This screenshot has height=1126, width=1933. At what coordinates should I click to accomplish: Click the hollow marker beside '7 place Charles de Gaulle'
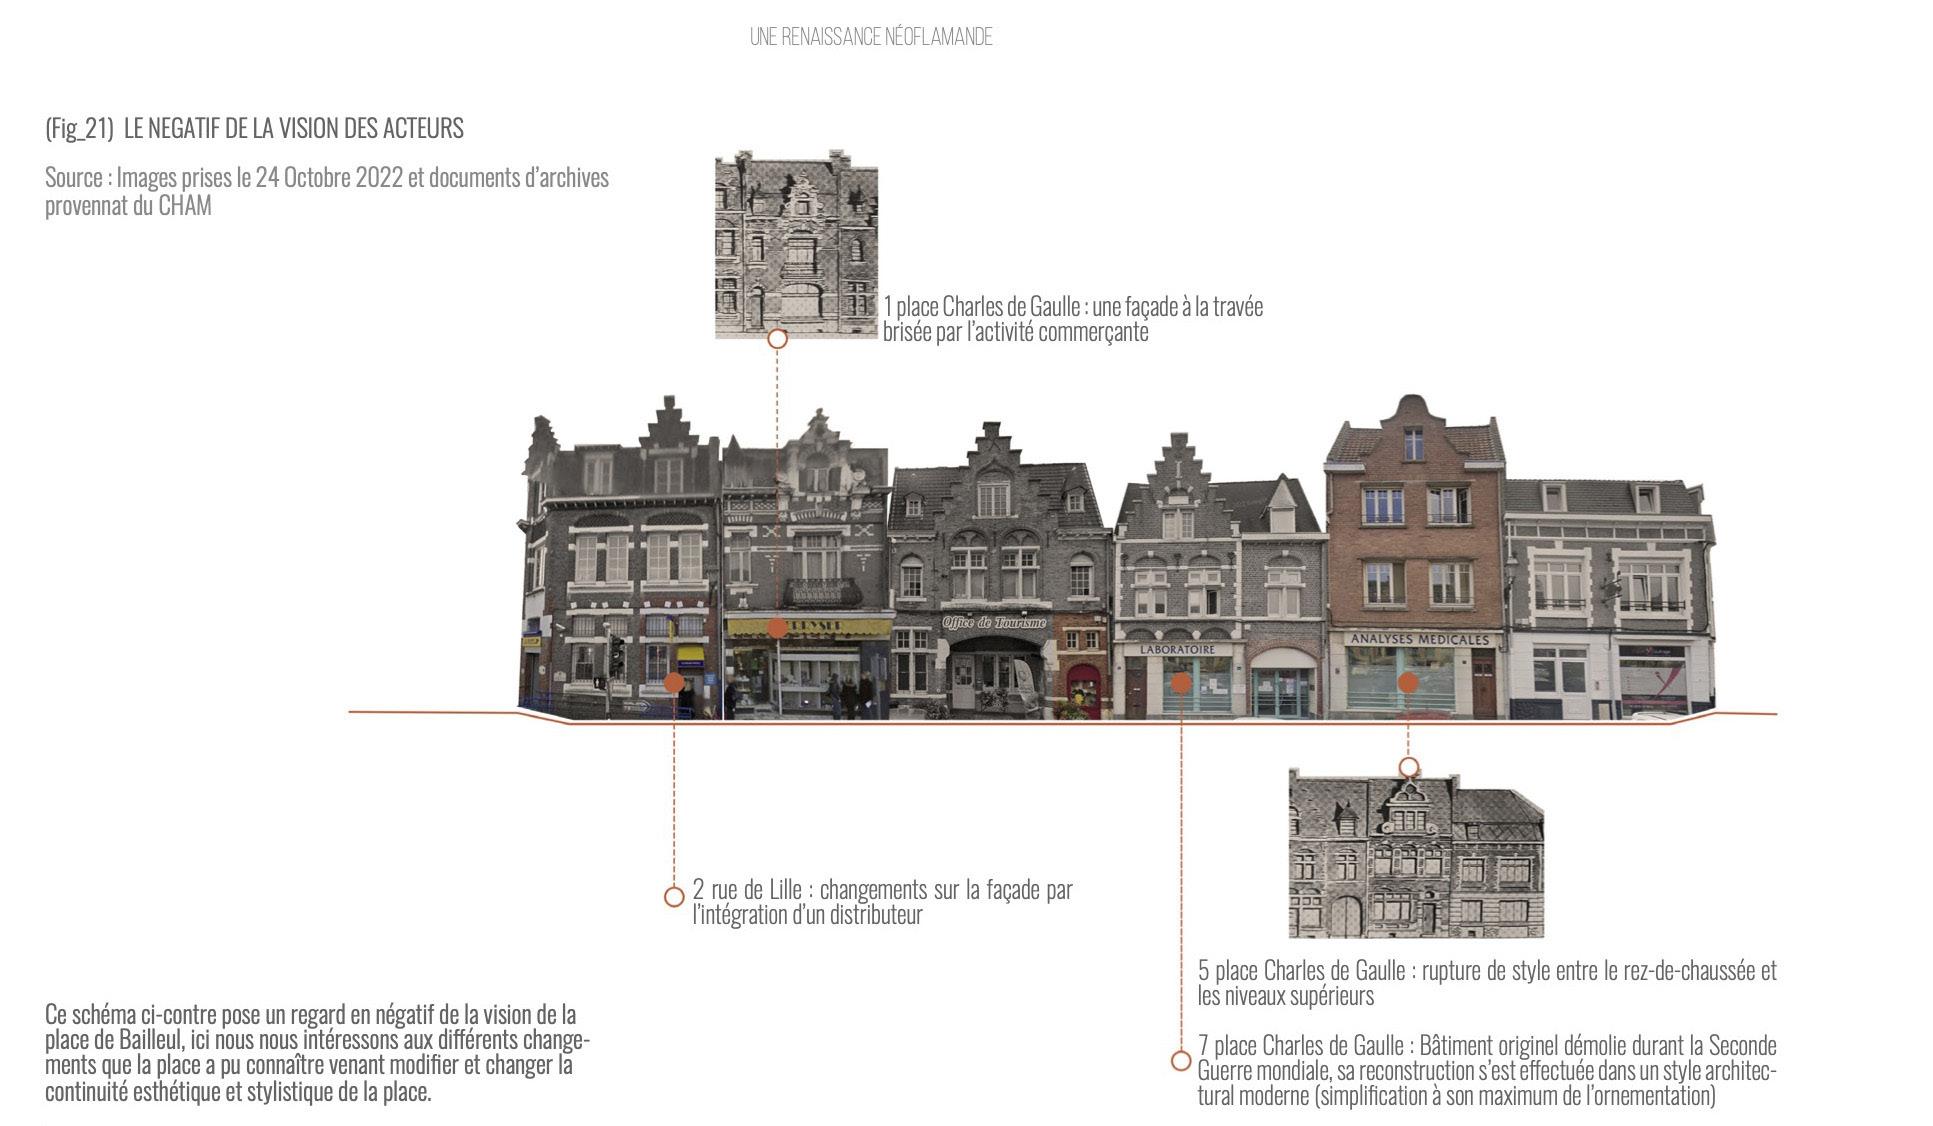(1181, 1061)
